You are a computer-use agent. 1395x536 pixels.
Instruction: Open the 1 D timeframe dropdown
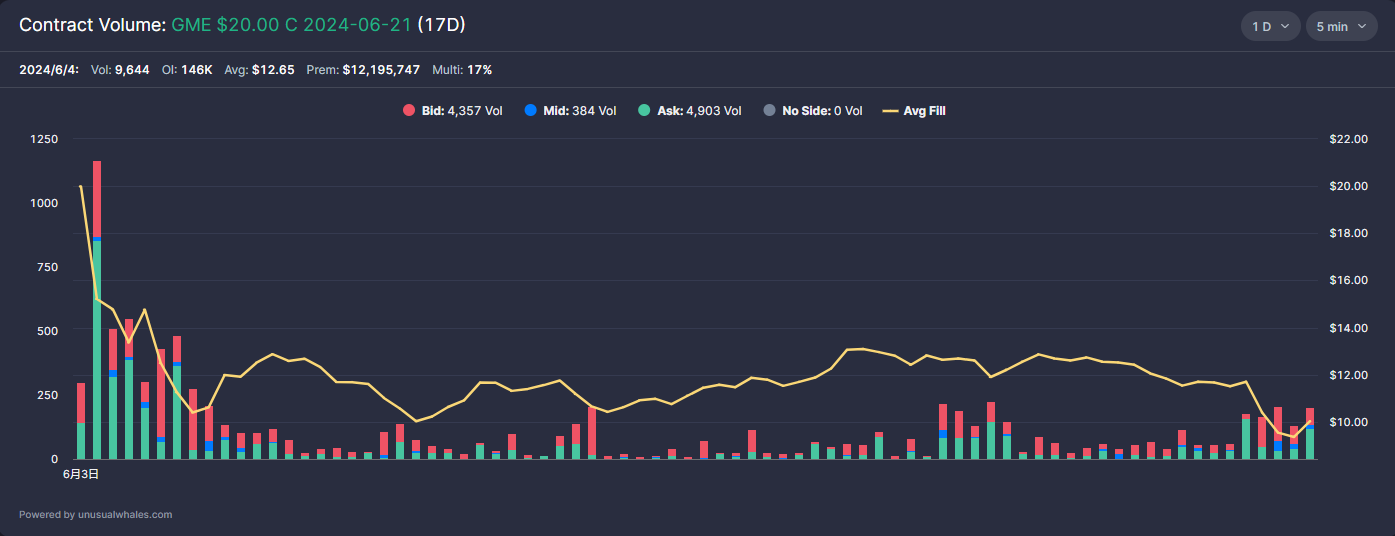[1270, 26]
